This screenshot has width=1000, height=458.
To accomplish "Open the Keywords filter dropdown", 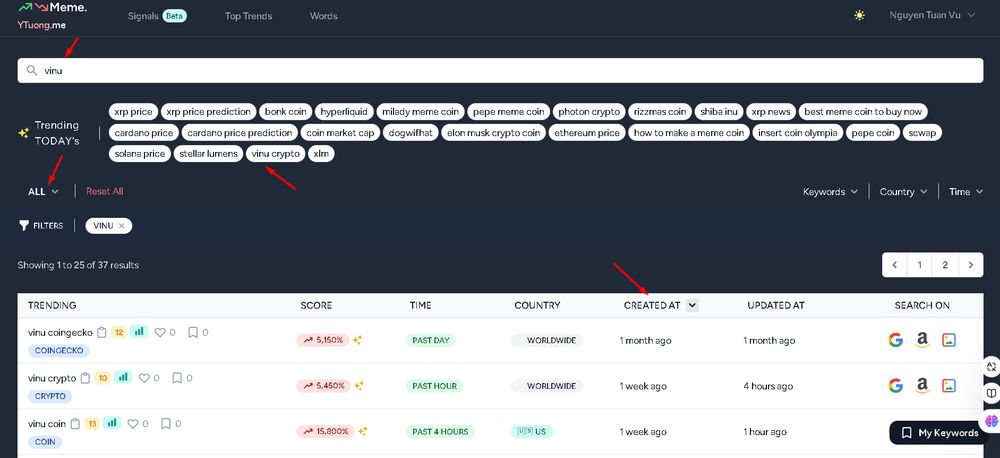I will click(x=830, y=191).
